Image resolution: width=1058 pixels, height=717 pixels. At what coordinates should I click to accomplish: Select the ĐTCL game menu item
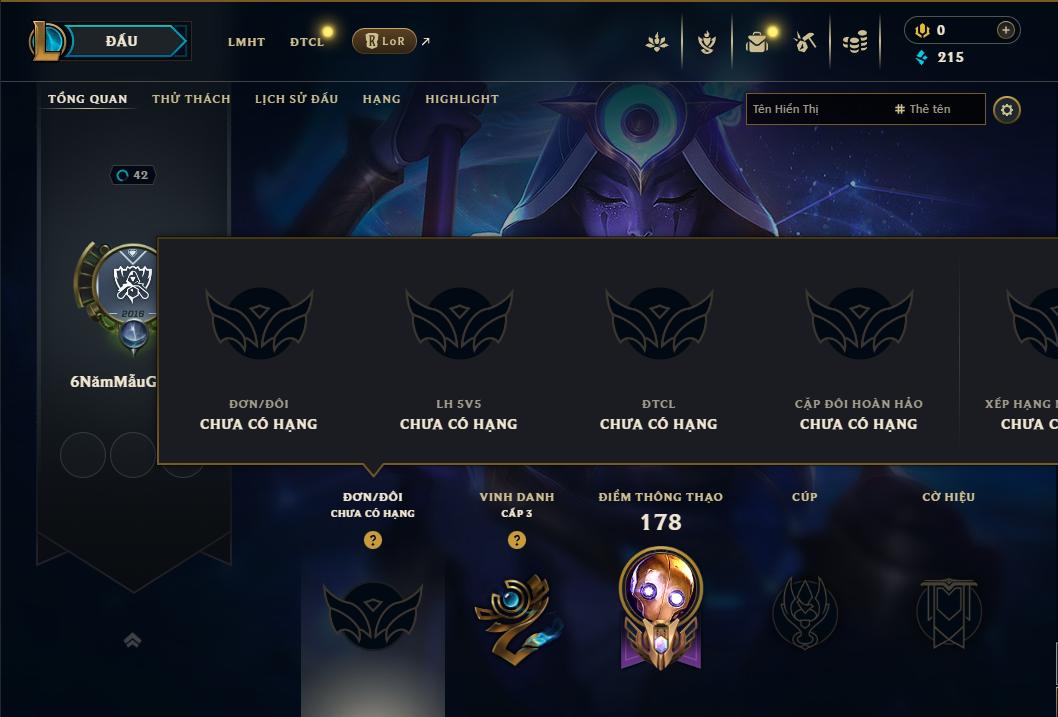(307, 42)
